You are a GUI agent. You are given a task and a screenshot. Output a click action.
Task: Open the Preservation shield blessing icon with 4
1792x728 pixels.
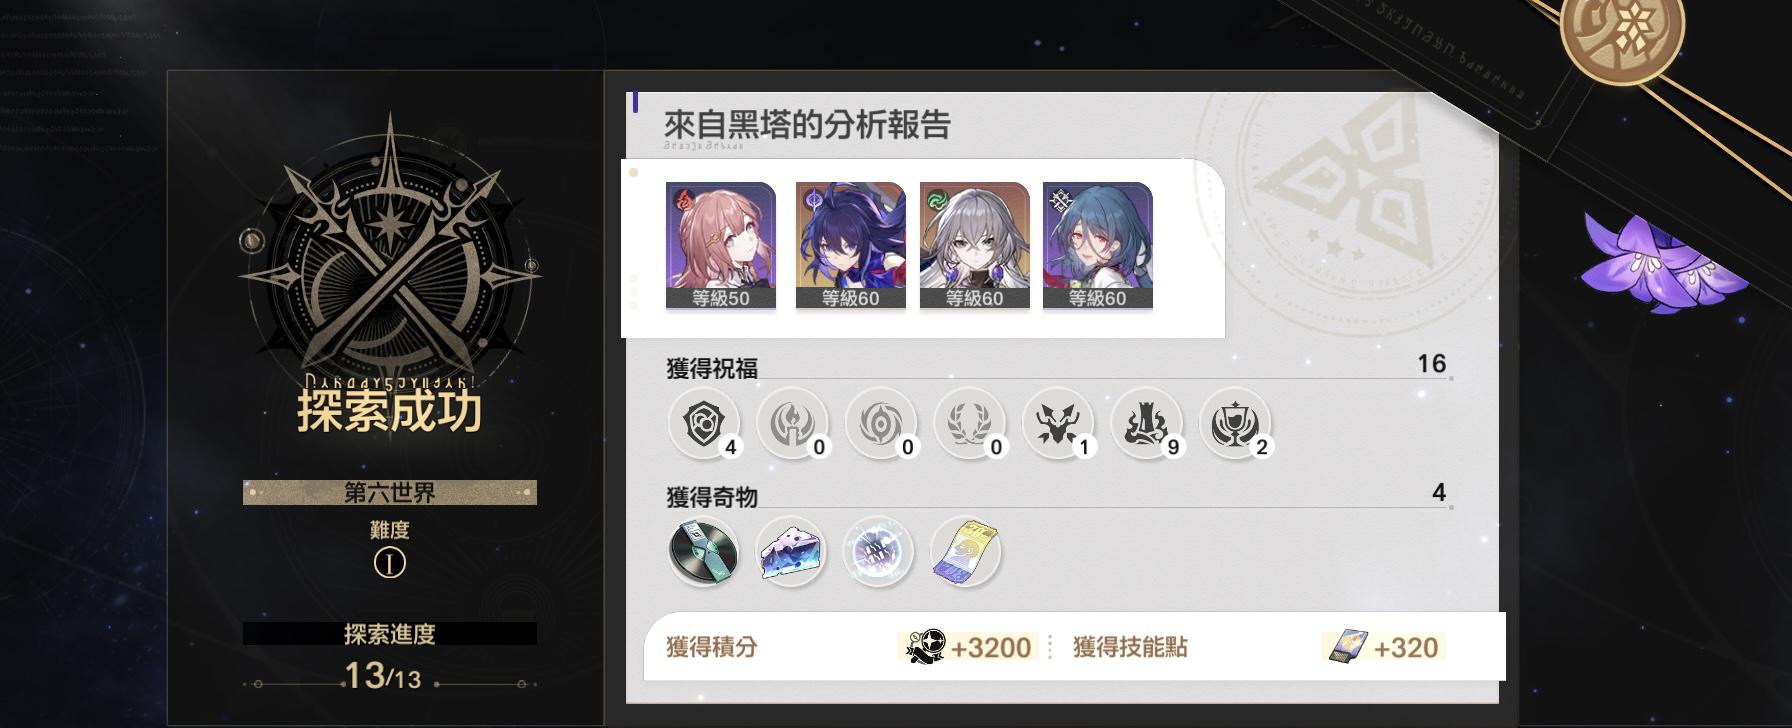(704, 423)
